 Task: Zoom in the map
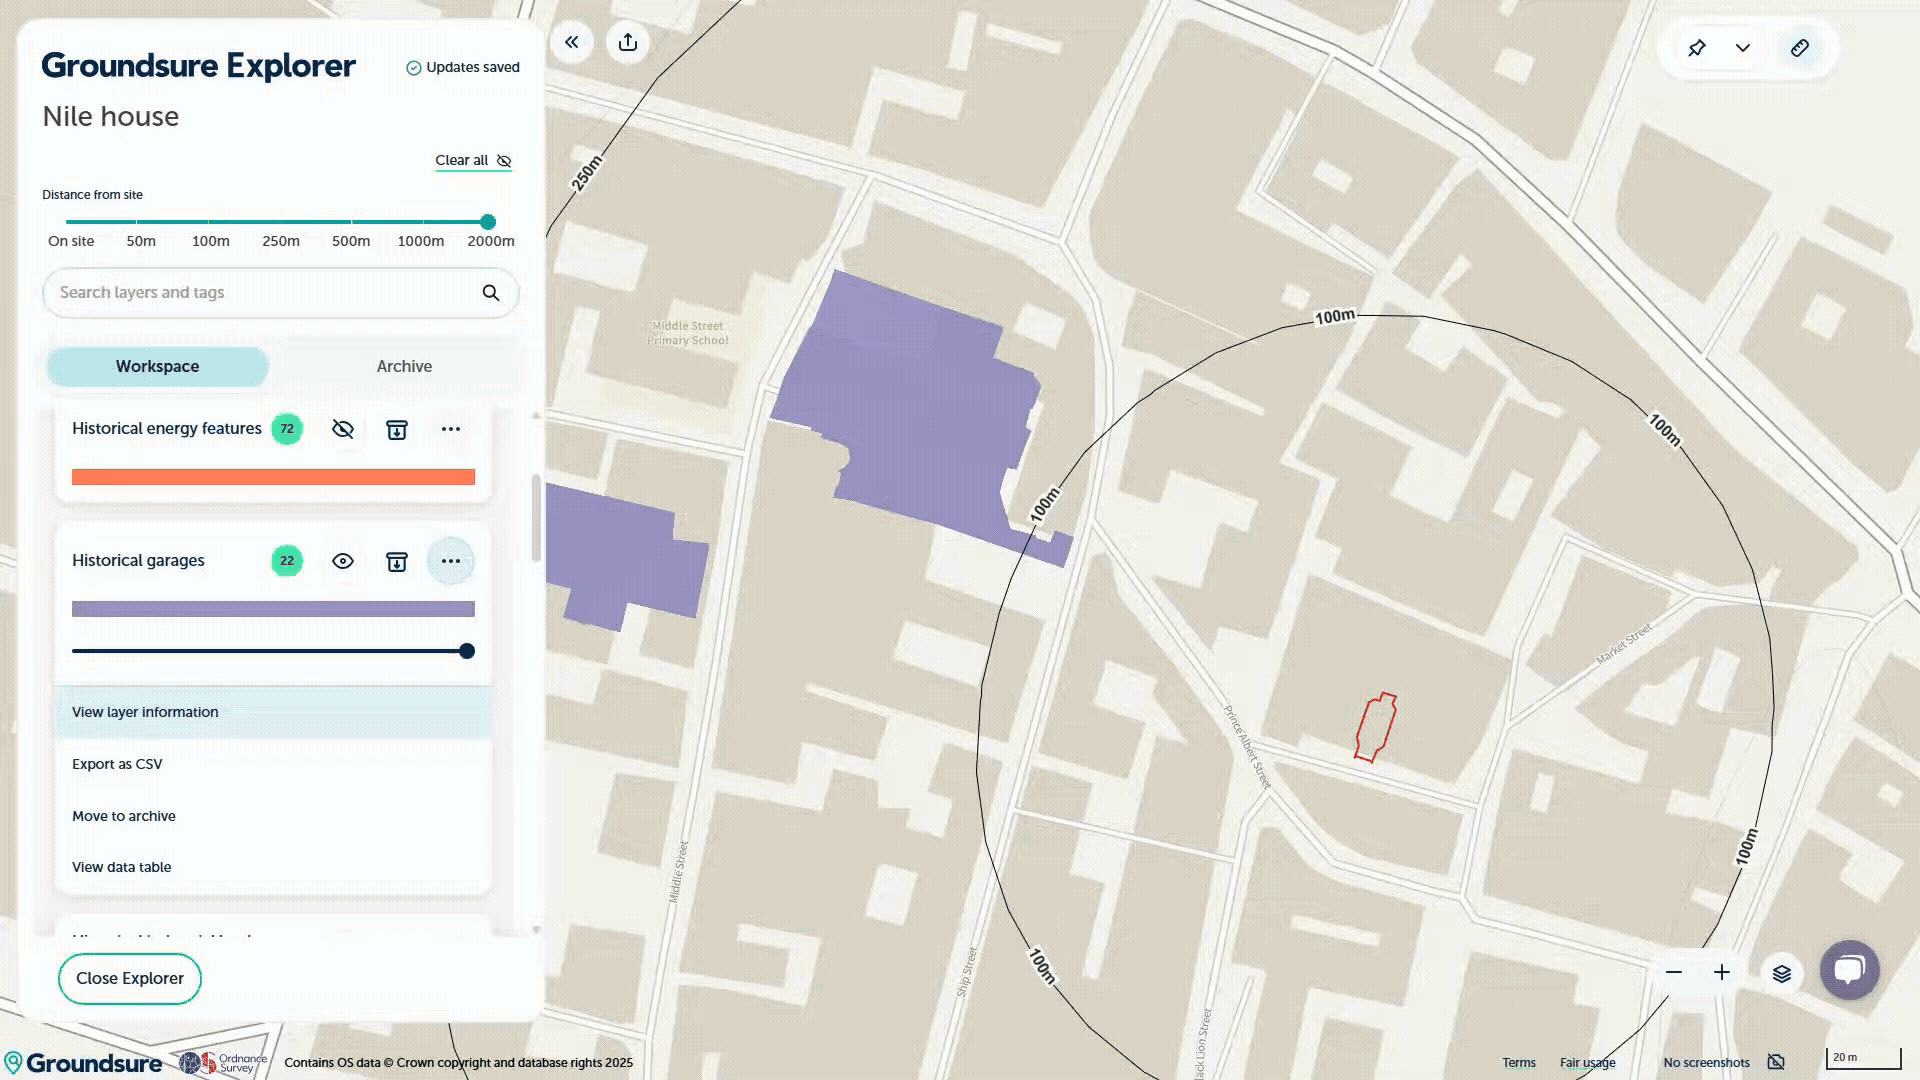[x=1722, y=973]
